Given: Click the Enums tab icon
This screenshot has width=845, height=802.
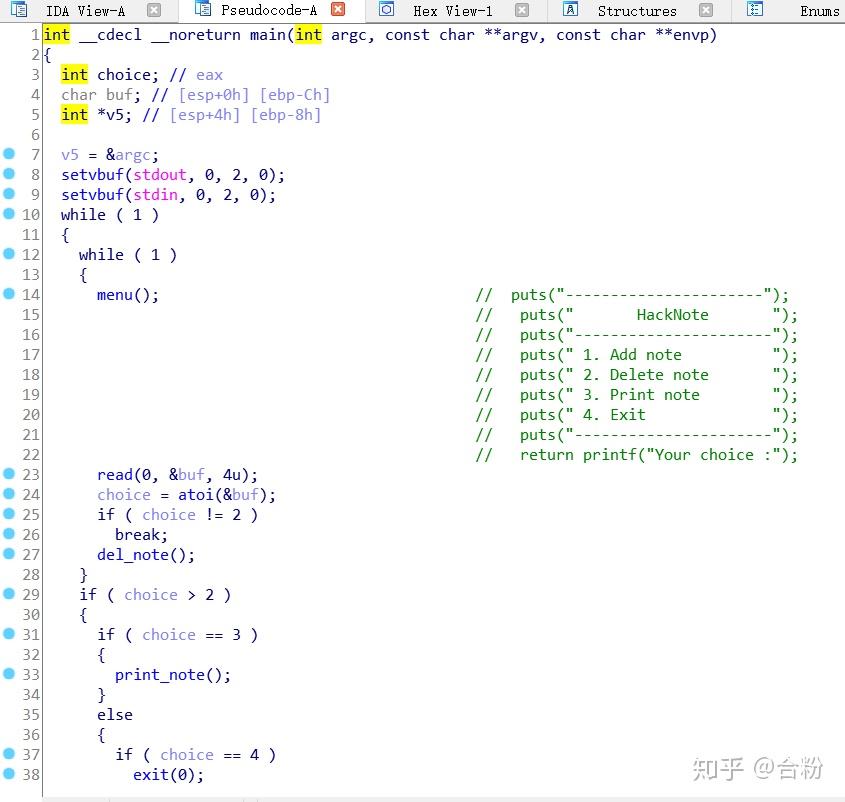Looking at the screenshot, I should pyautogui.click(x=753, y=11).
